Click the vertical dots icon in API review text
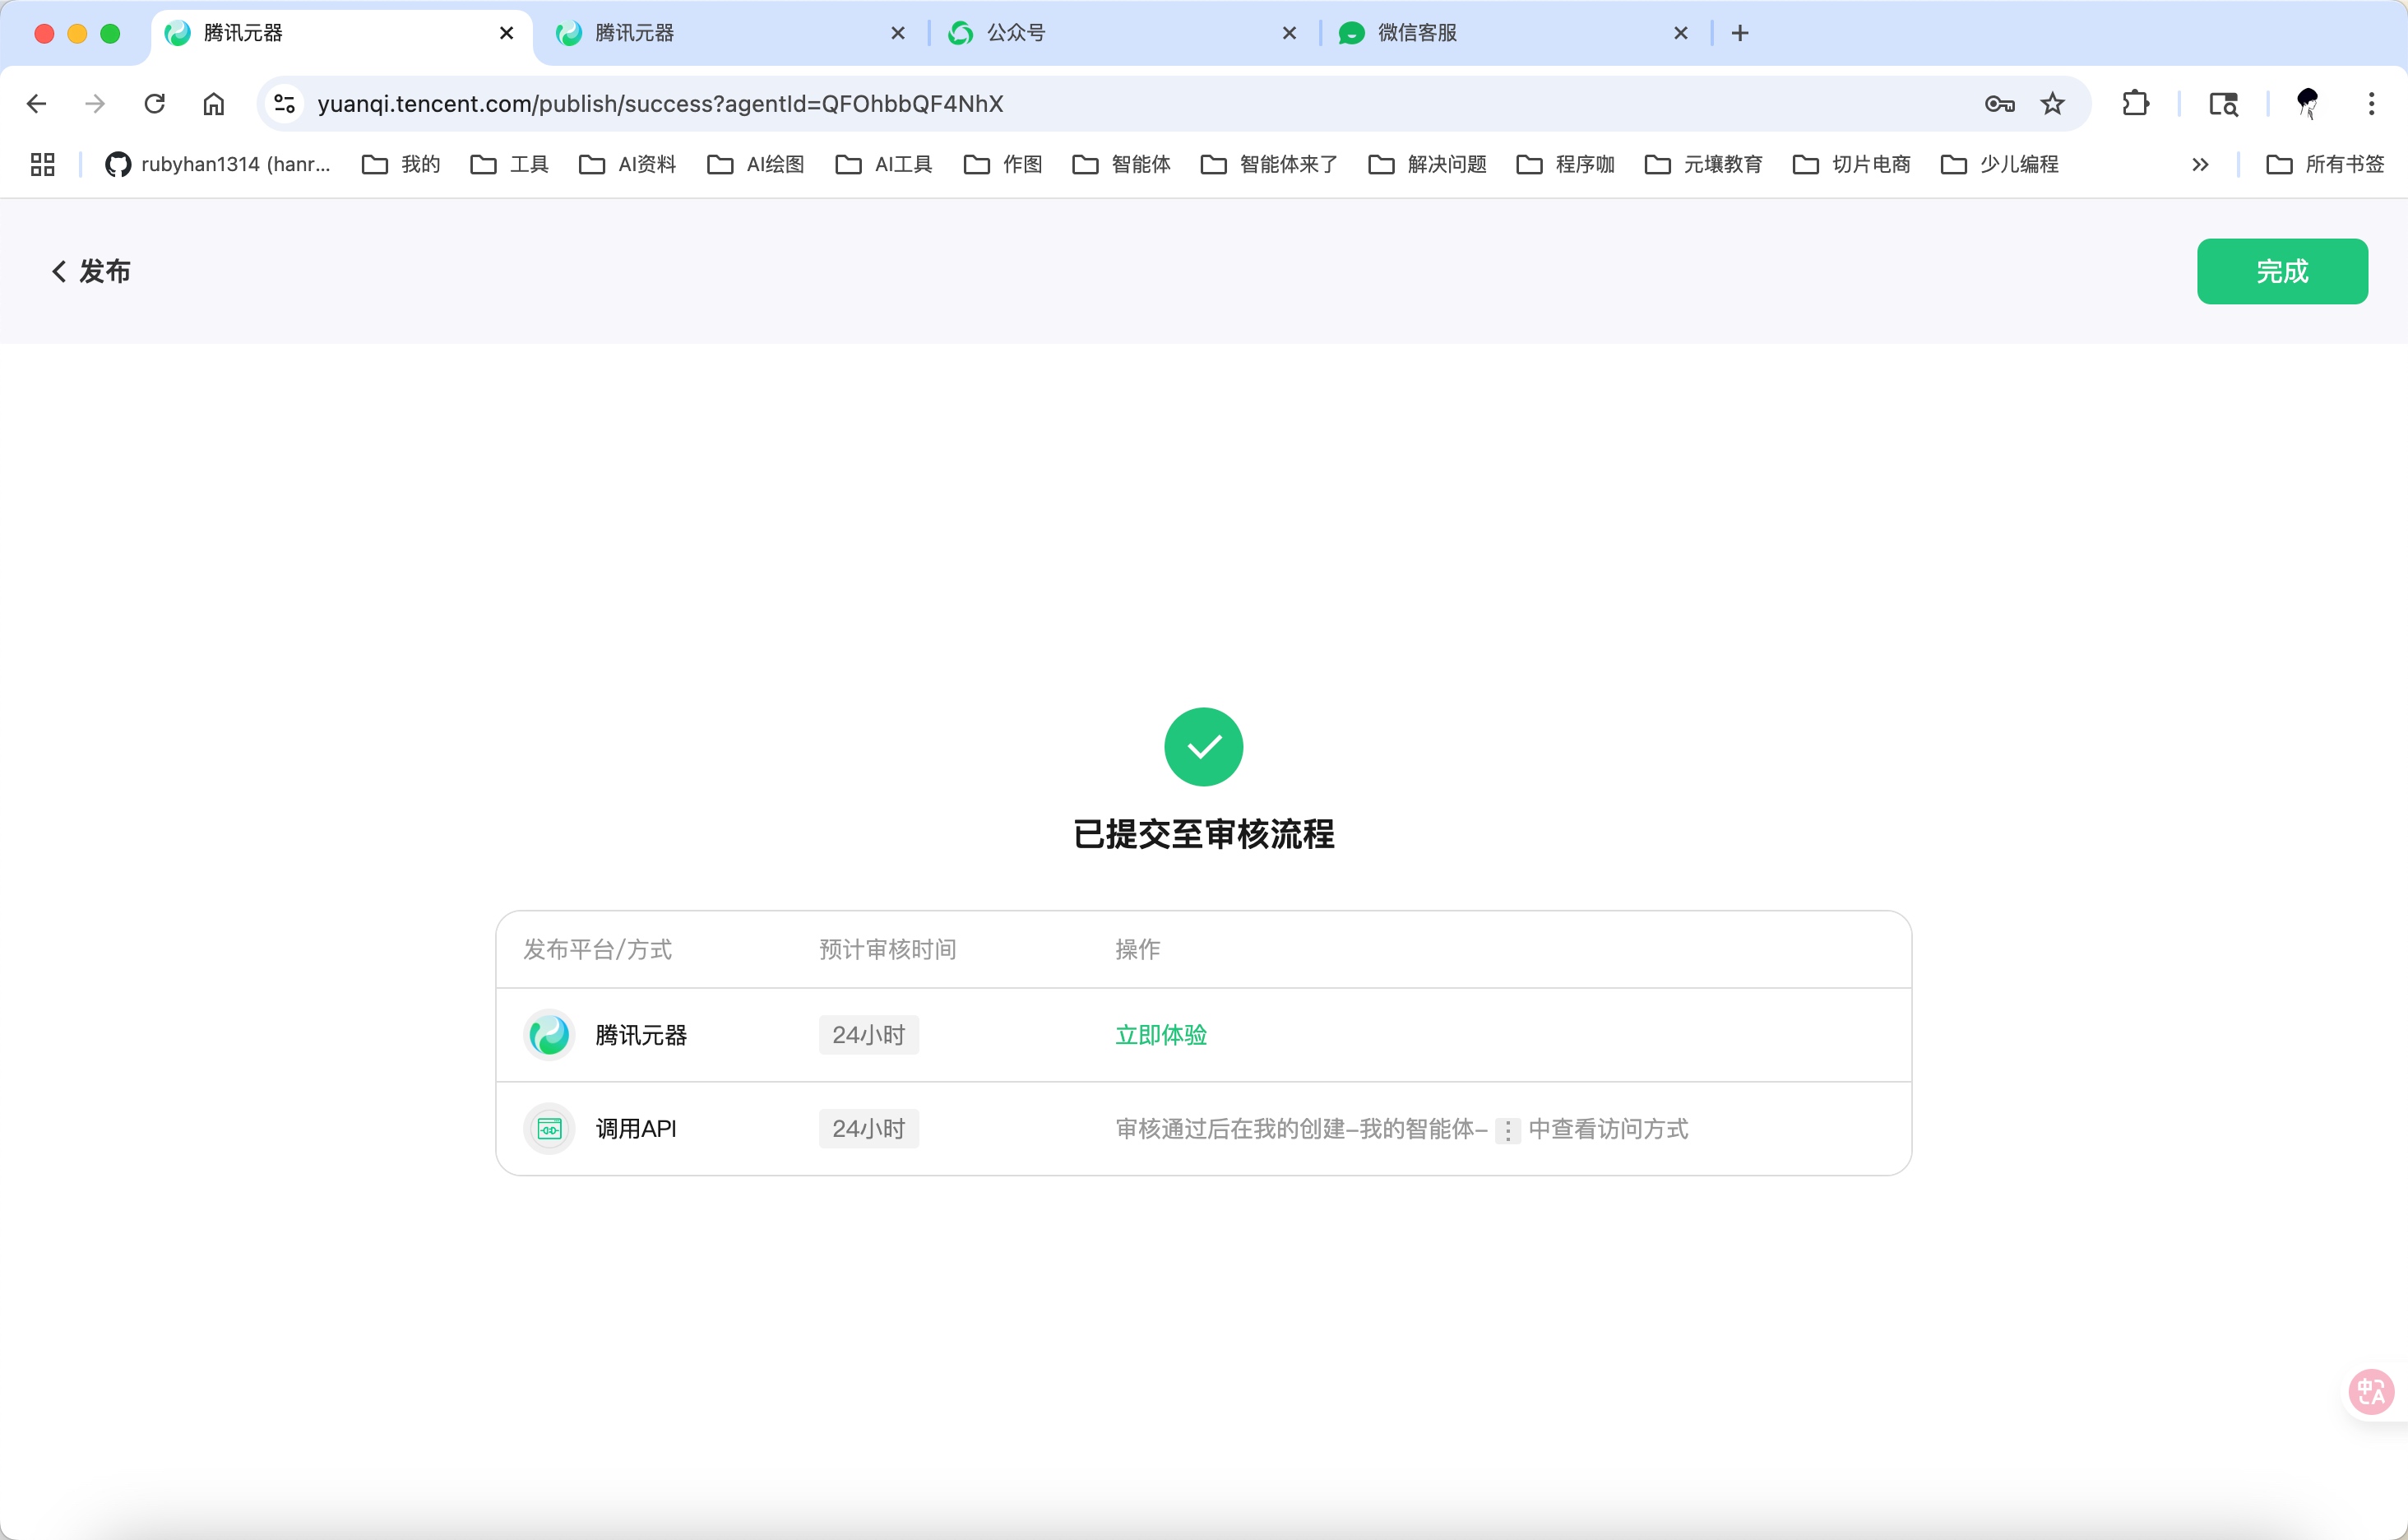 pos(1508,1130)
